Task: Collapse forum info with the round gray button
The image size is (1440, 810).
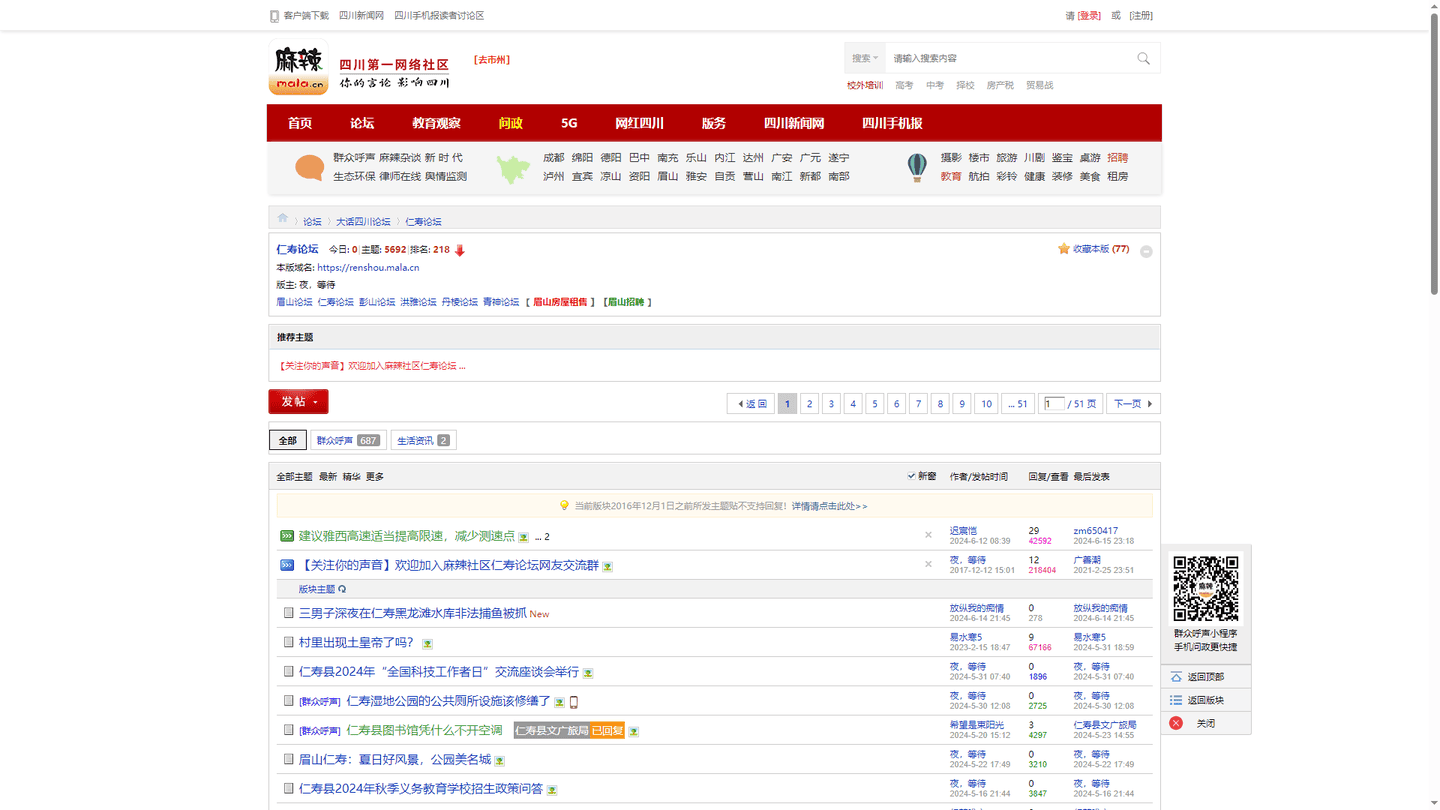Action: pyautogui.click(x=1146, y=252)
